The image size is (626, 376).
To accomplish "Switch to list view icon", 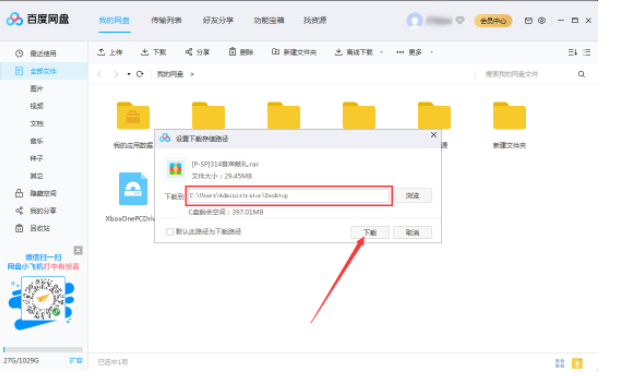I will coord(586,52).
